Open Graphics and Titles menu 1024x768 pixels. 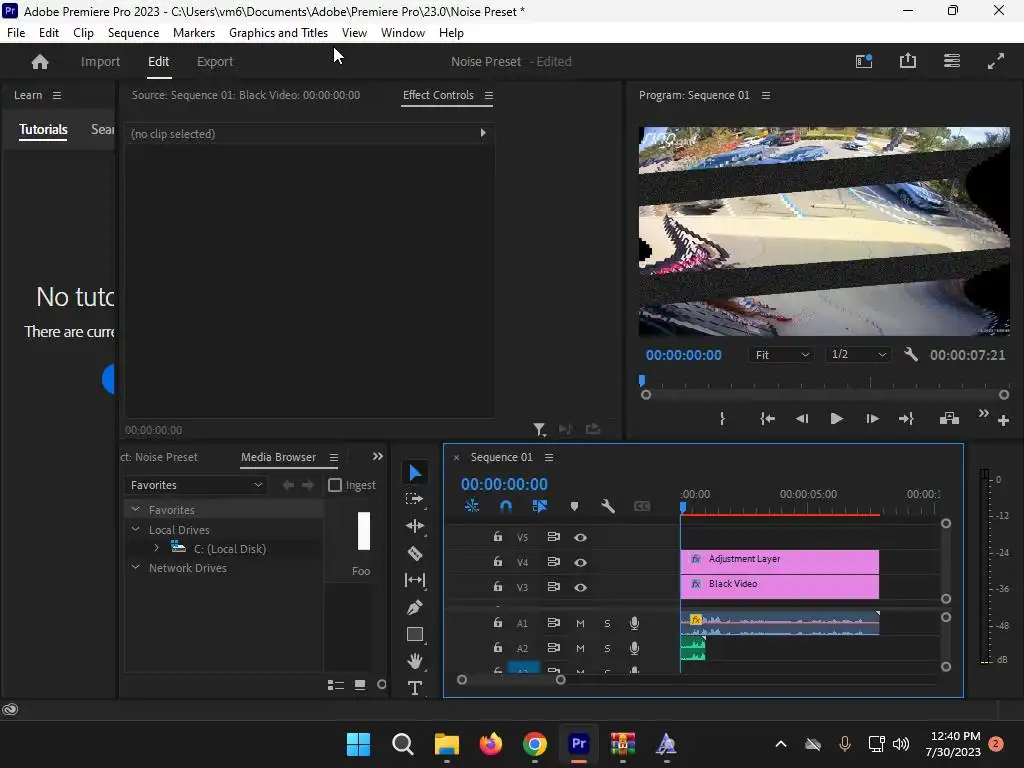pos(278,33)
